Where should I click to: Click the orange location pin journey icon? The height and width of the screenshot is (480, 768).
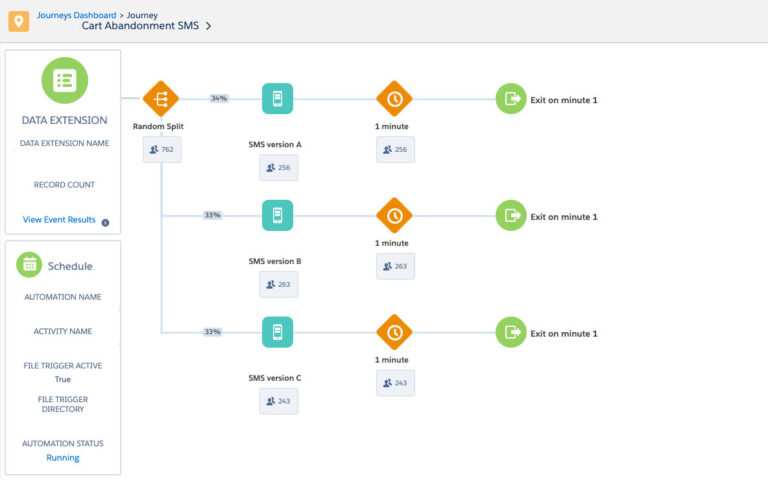[x=17, y=20]
